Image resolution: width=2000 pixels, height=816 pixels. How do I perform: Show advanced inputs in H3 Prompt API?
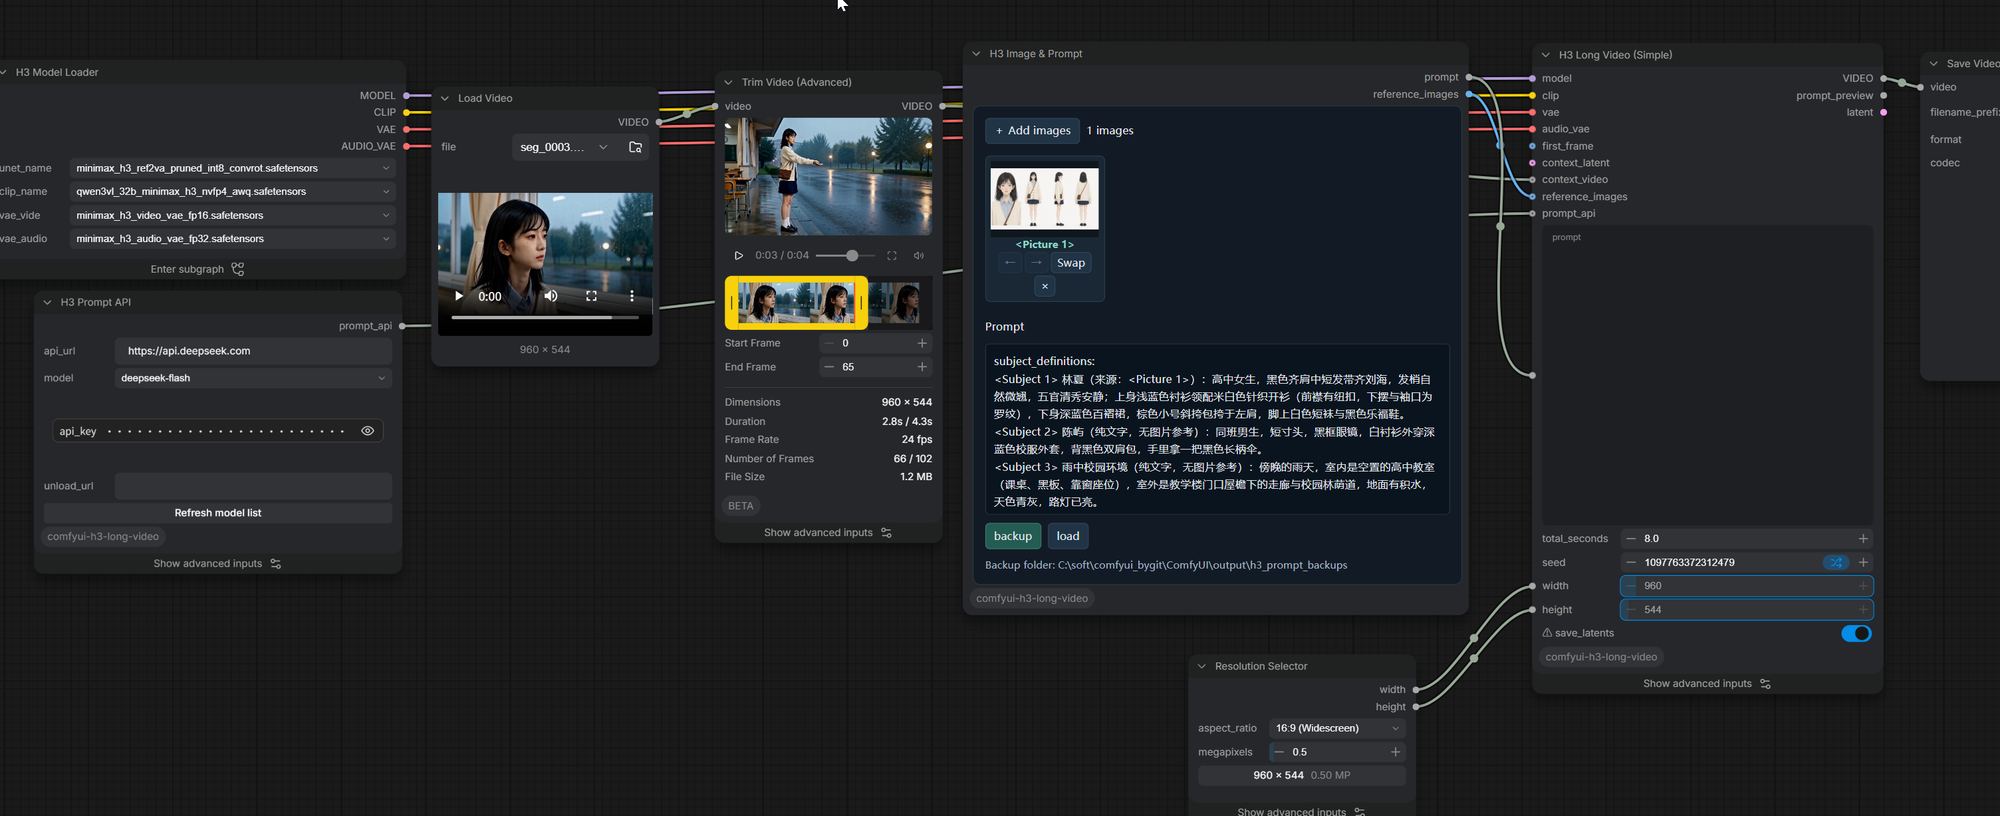[x=217, y=564]
